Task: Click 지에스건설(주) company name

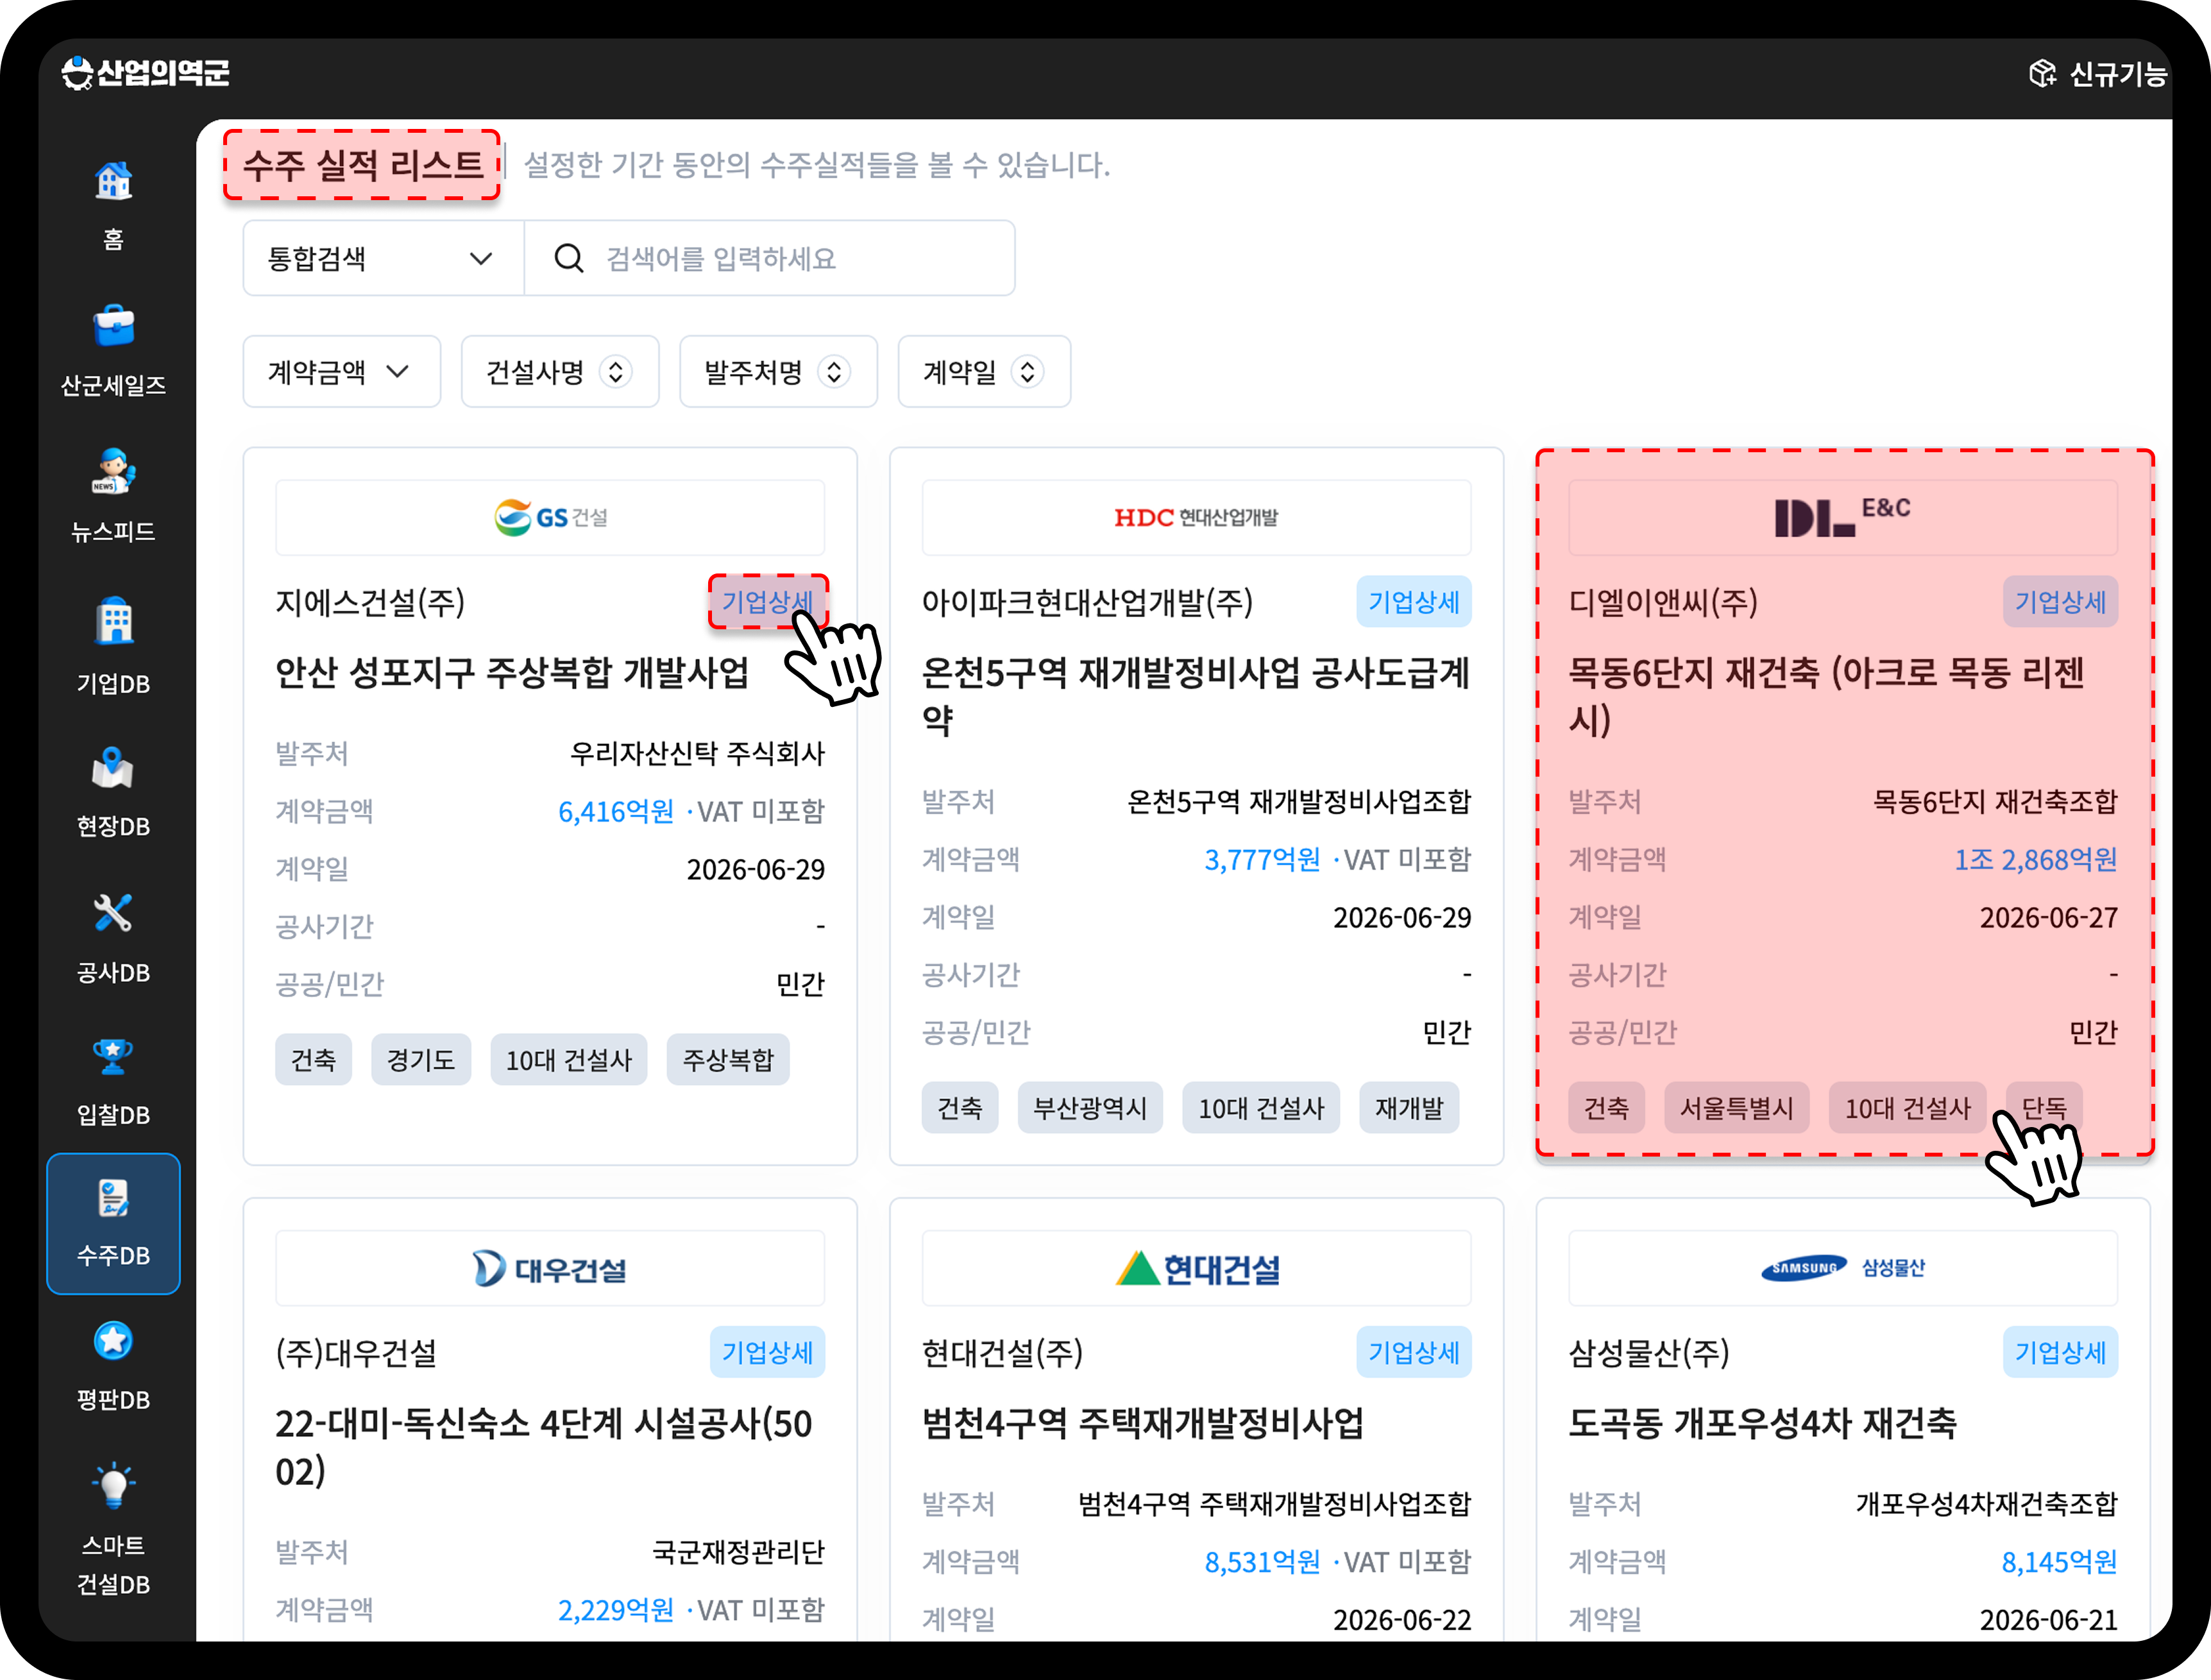Action: coord(370,602)
